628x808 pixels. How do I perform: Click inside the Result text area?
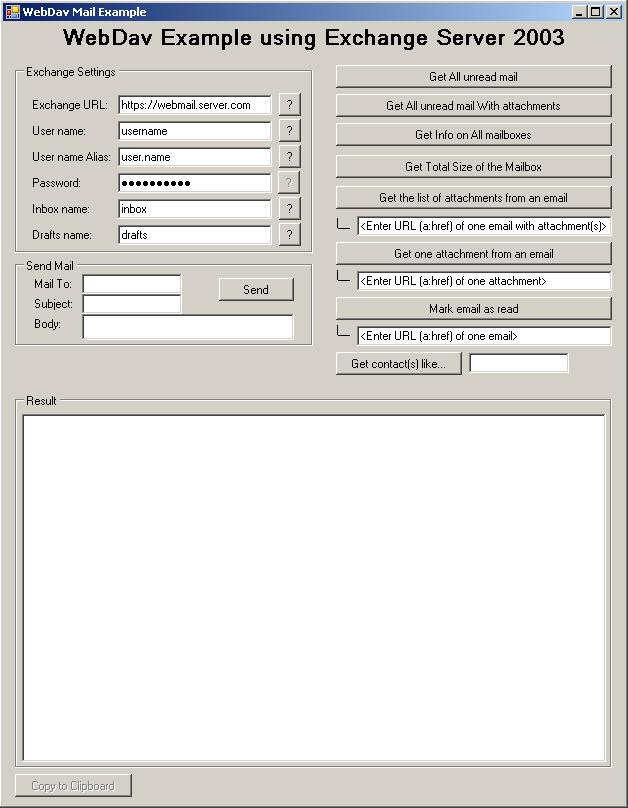tap(314, 588)
